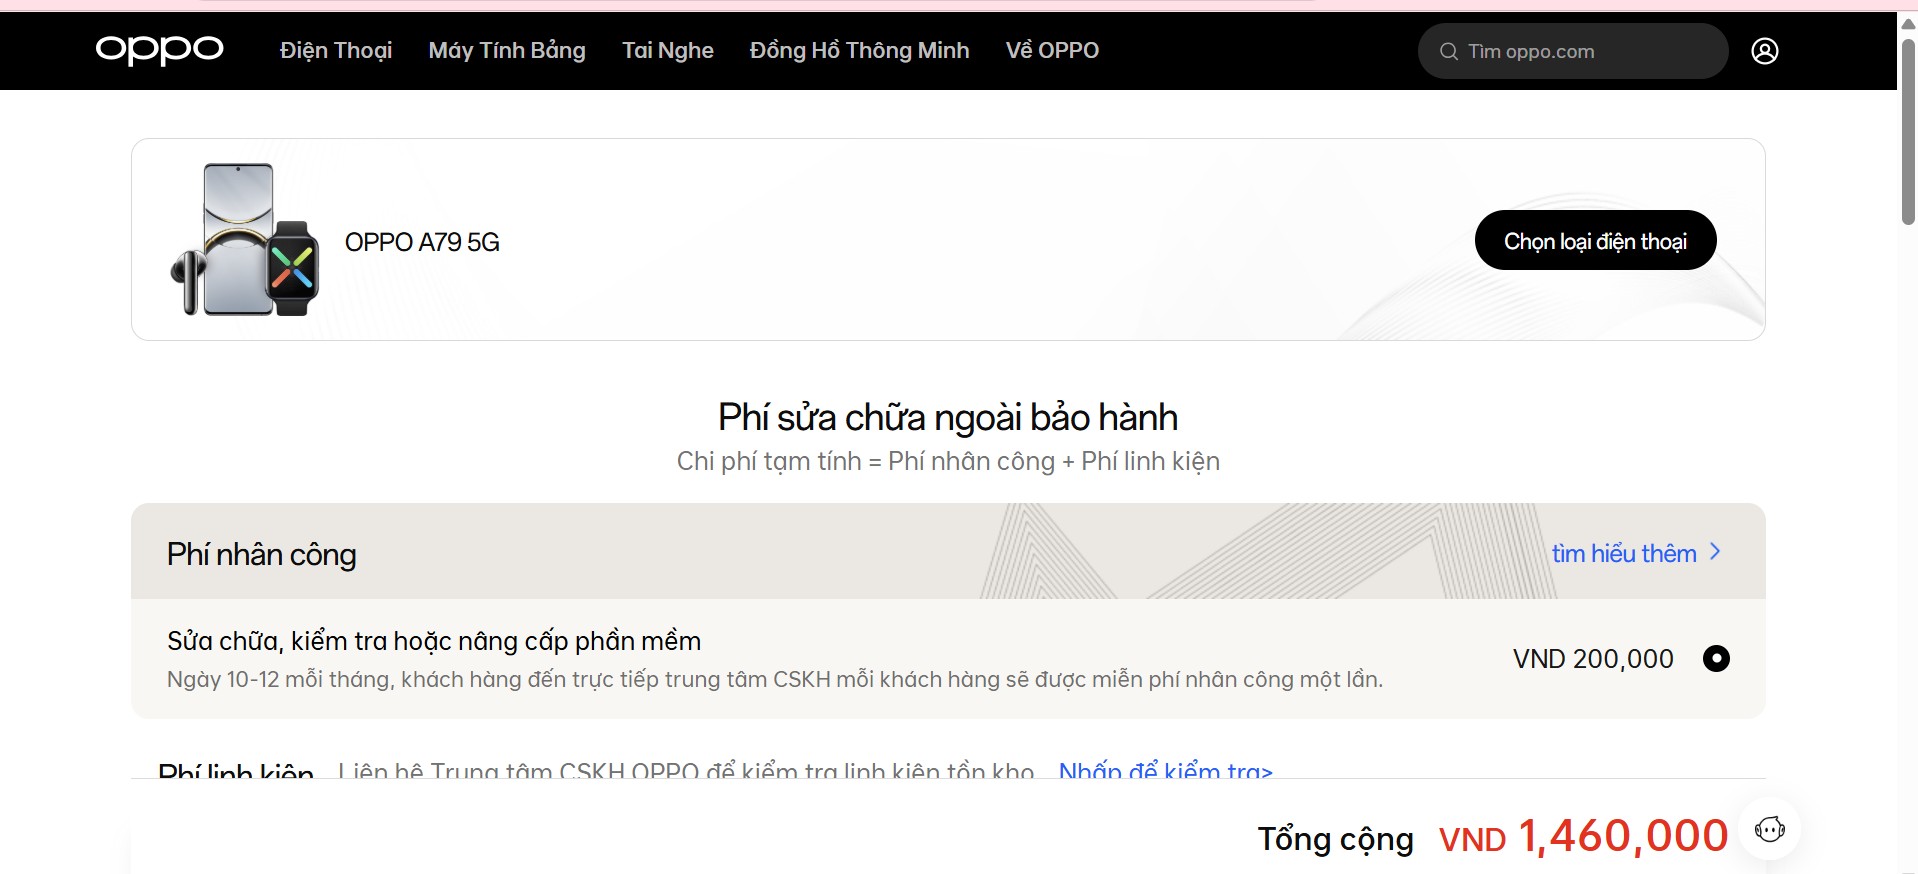
Task: Click the Tổng cộng label
Action: [x=1335, y=839]
